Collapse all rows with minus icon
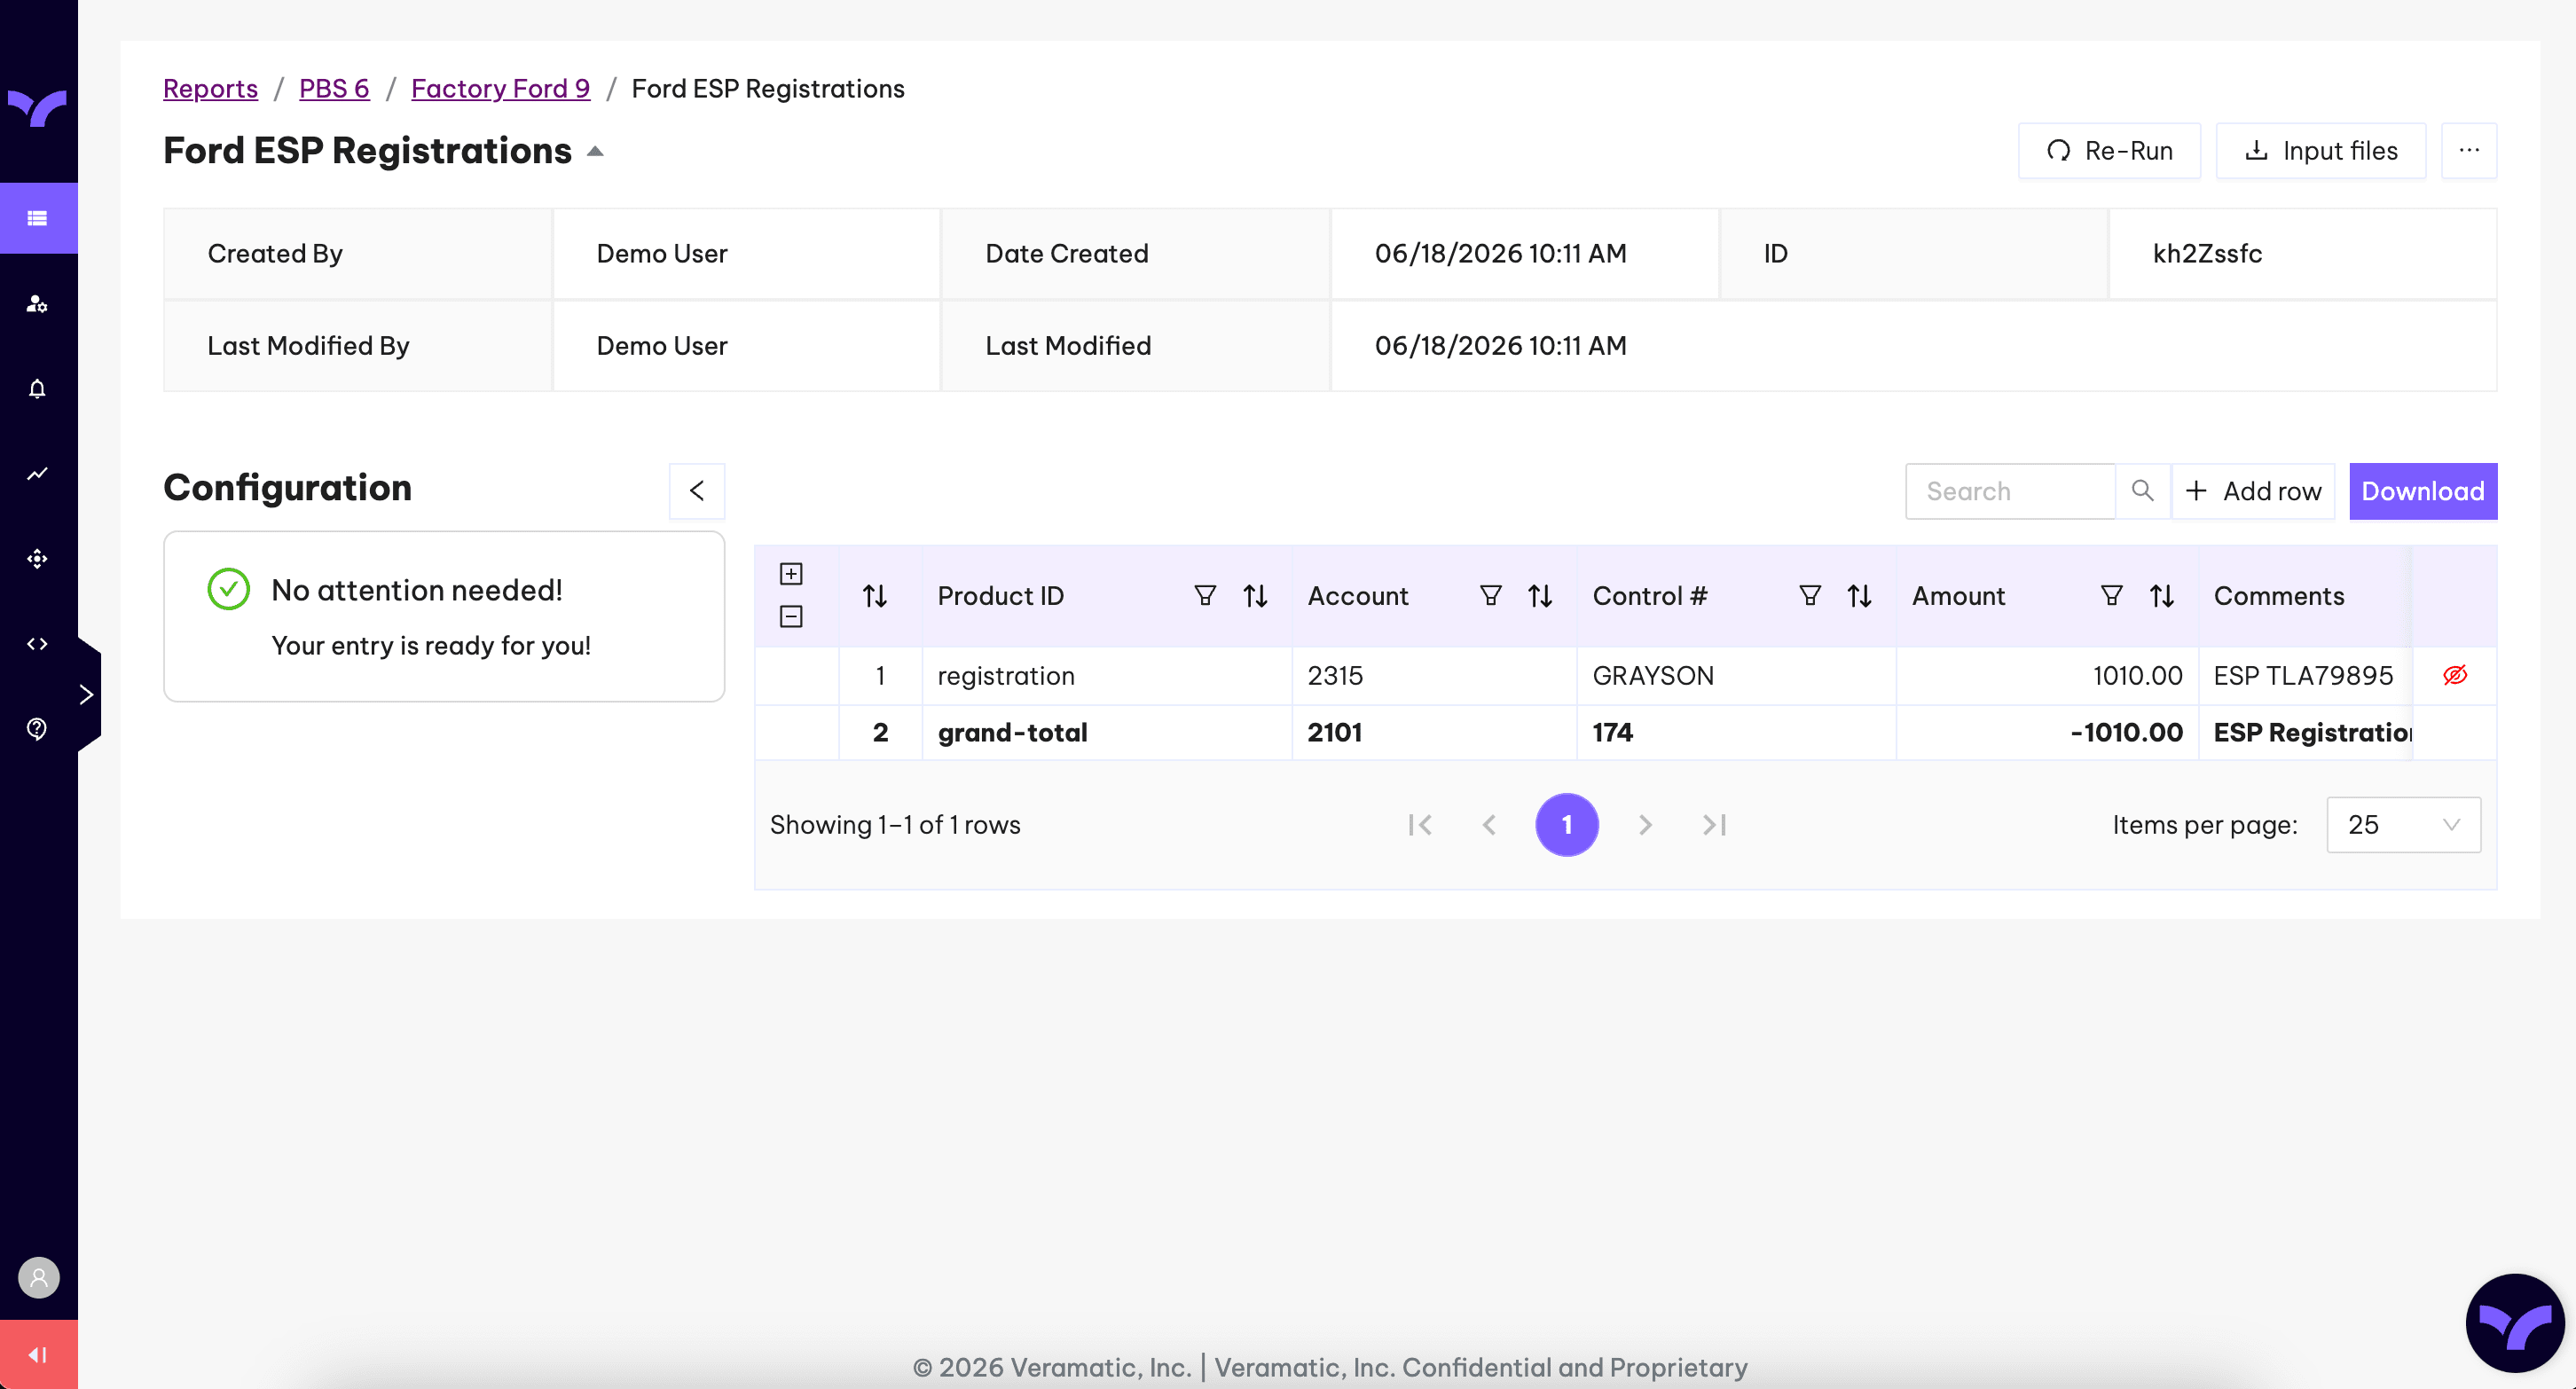This screenshot has width=2576, height=1389. pos(791,617)
